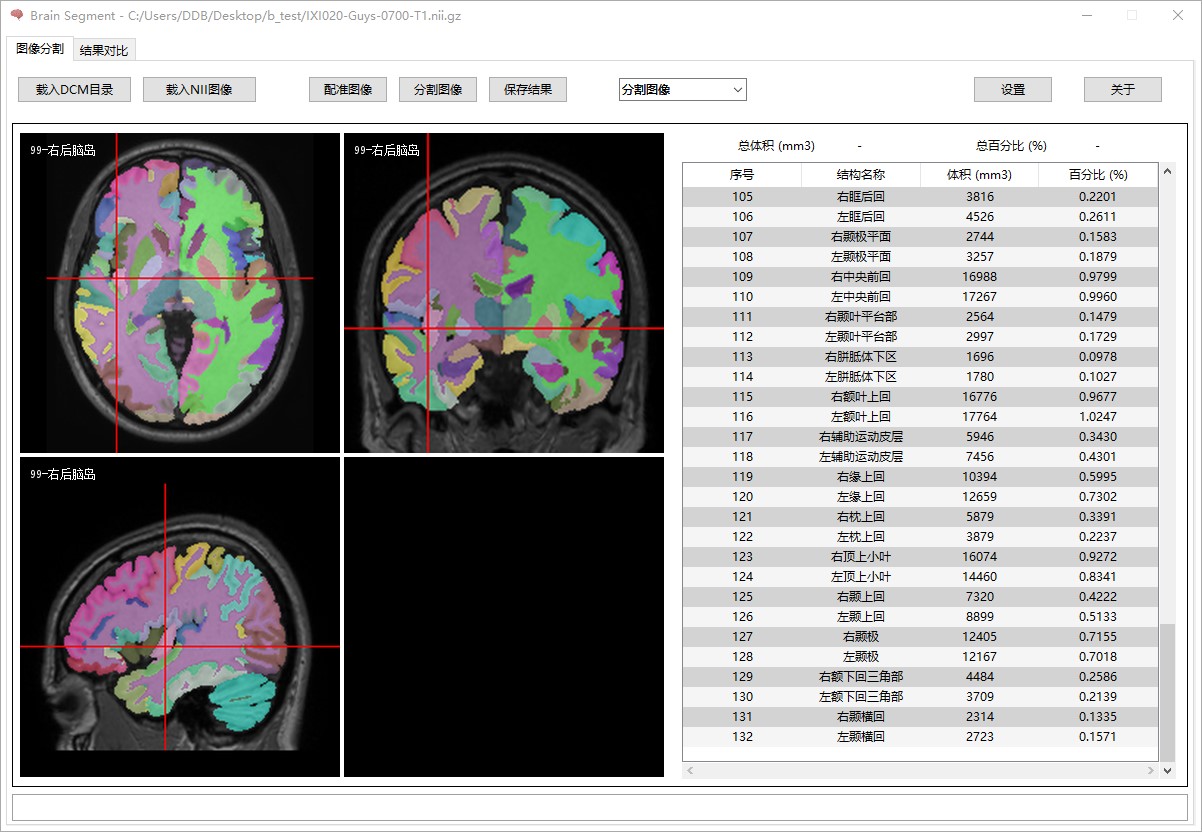Start registration with 配准图像 button
This screenshot has width=1202, height=832.
(x=348, y=89)
